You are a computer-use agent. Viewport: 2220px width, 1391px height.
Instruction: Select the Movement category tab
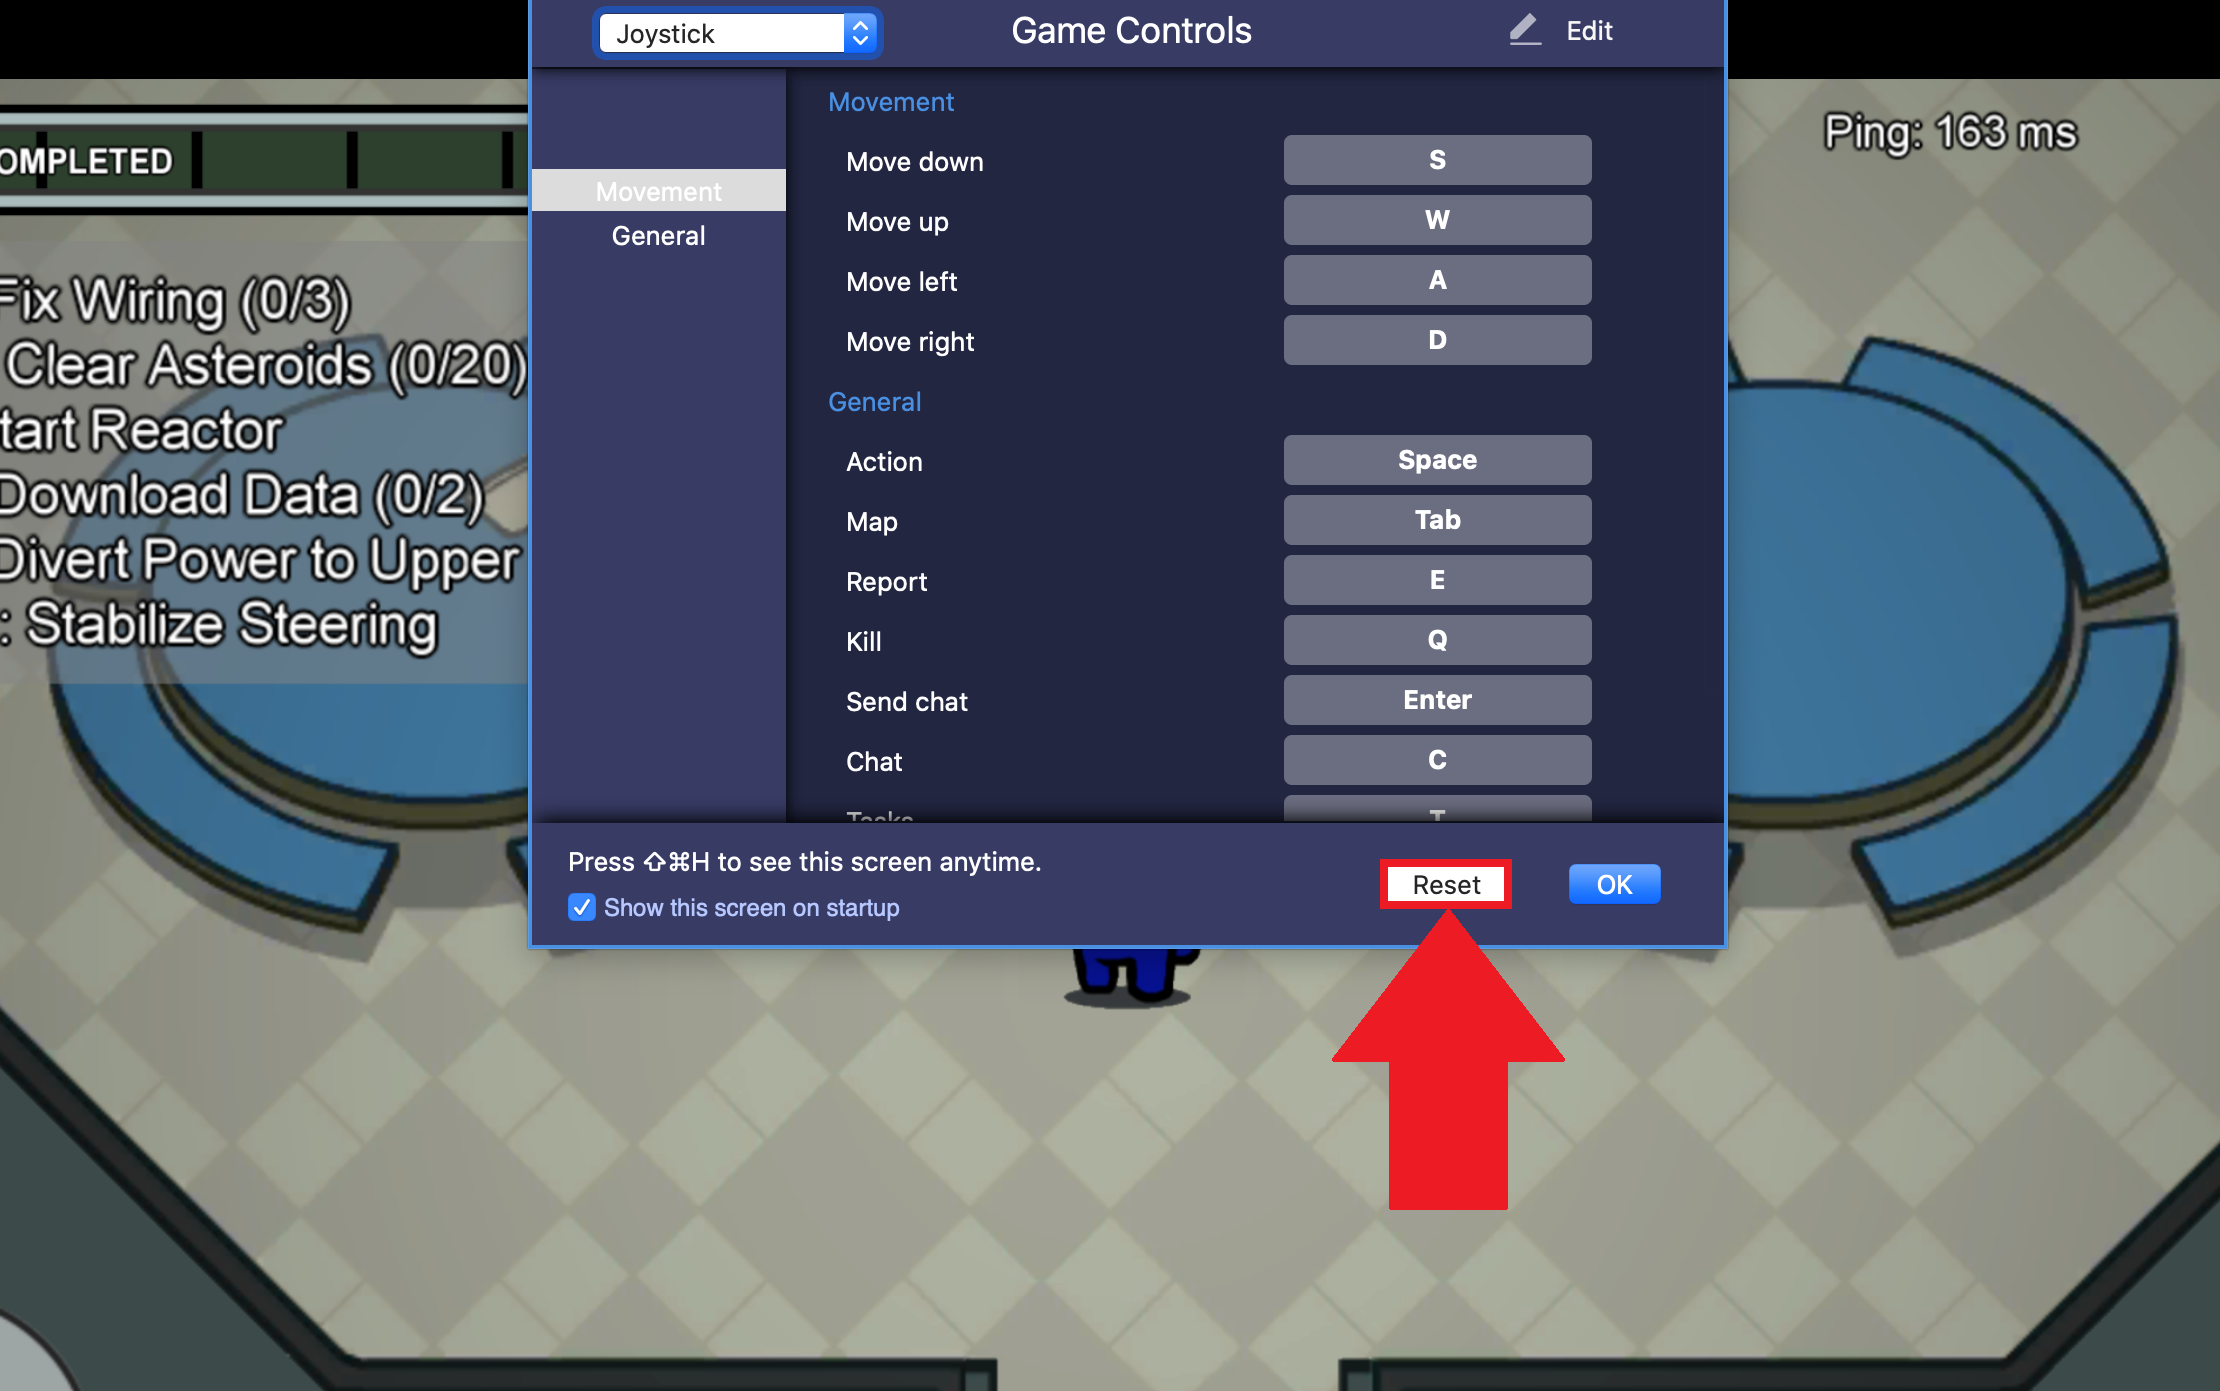click(660, 191)
